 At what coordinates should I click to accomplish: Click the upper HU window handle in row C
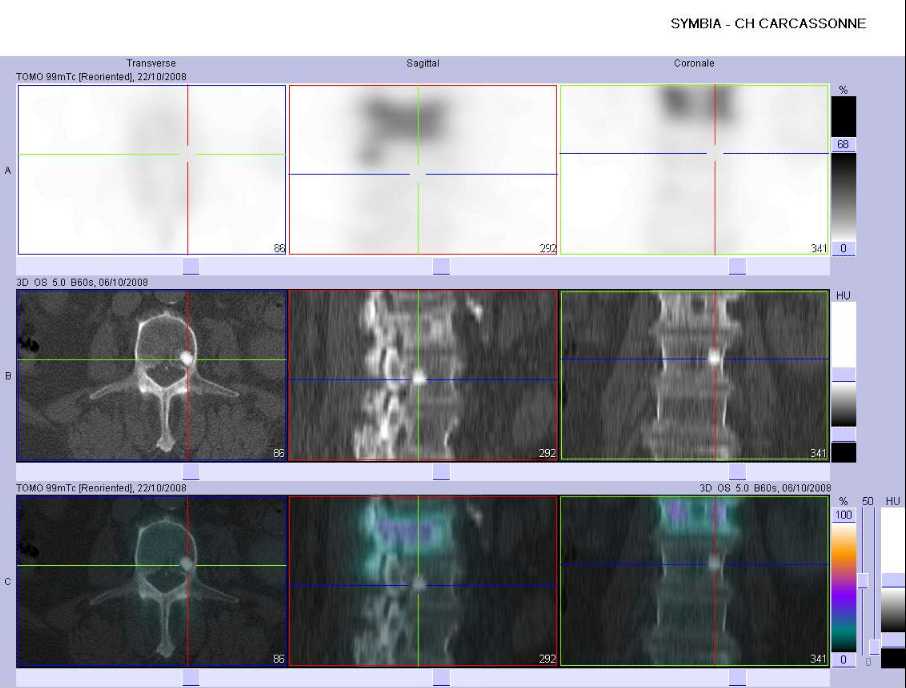coord(893,581)
